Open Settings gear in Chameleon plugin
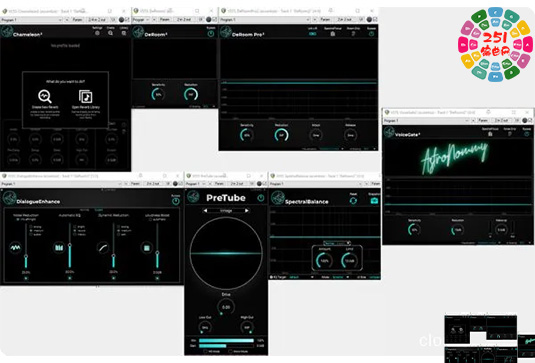 pyautogui.click(x=97, y=33)
